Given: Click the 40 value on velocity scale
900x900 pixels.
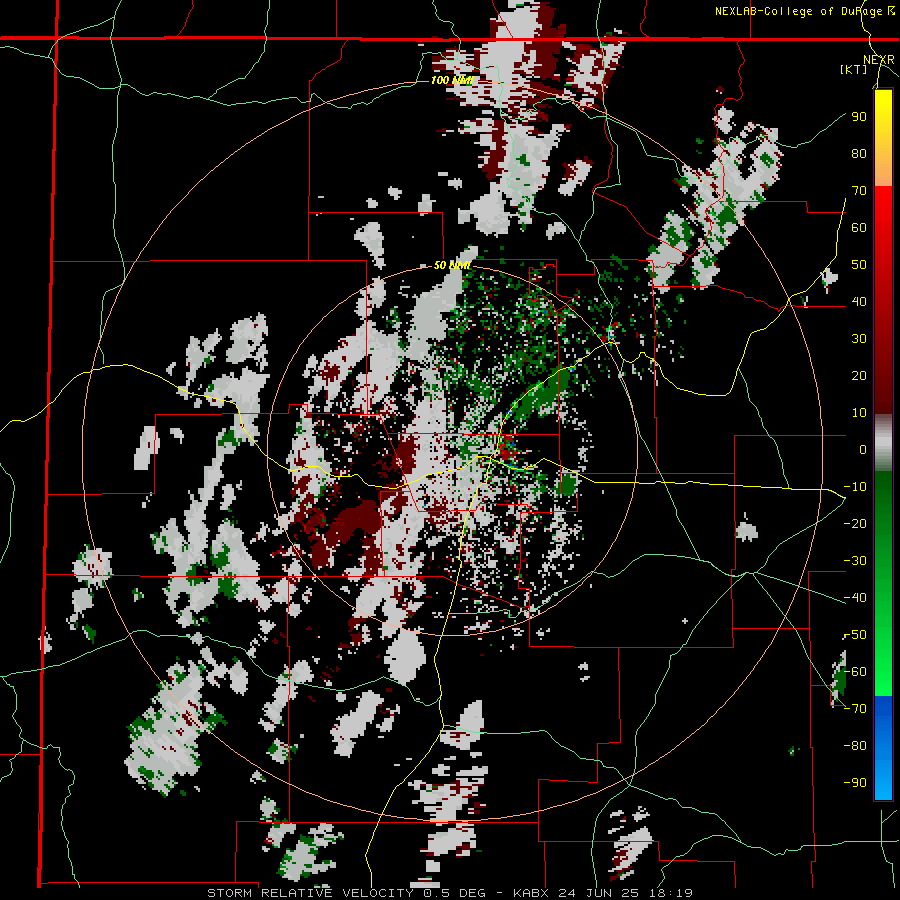Looking at the screenshot, I should 859,302.
